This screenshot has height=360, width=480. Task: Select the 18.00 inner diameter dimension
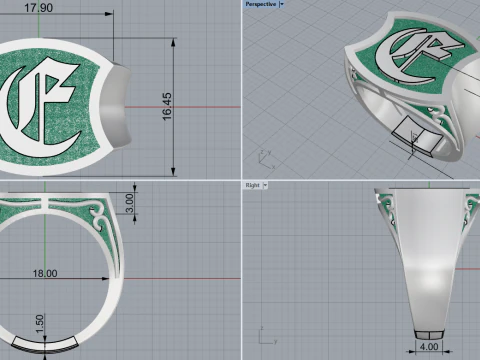coord(45,274)
